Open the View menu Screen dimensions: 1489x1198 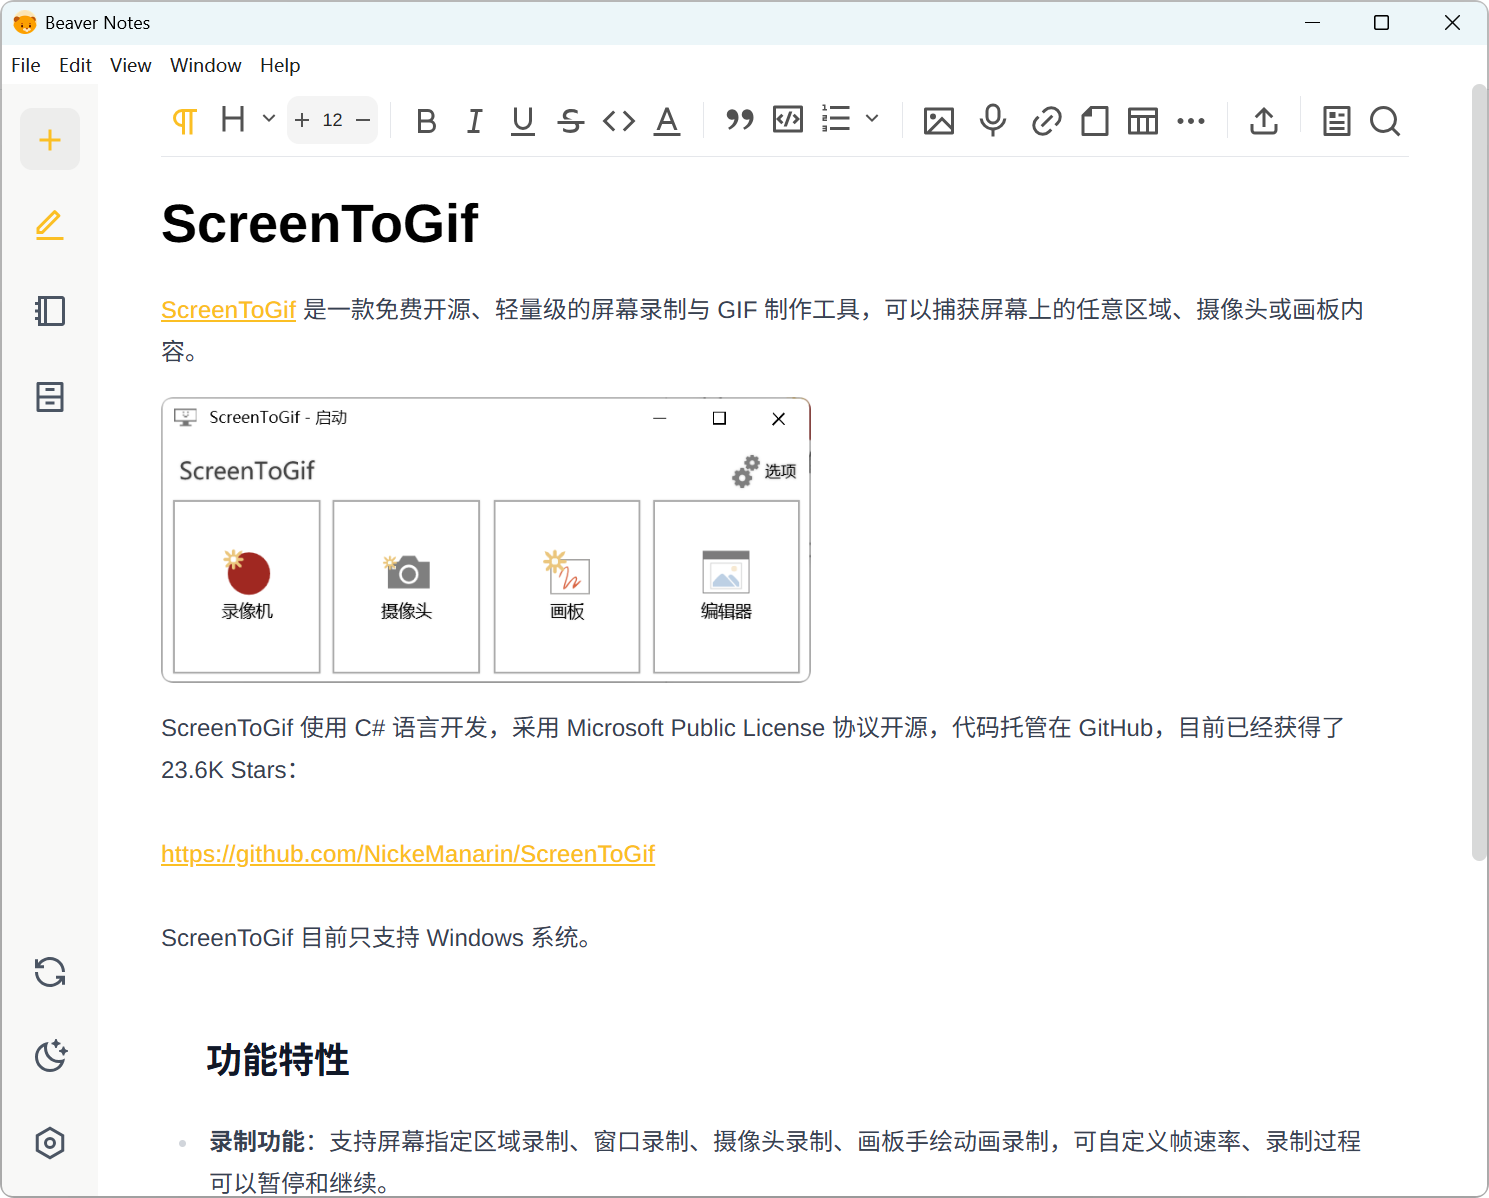click(x=131, y=65)
